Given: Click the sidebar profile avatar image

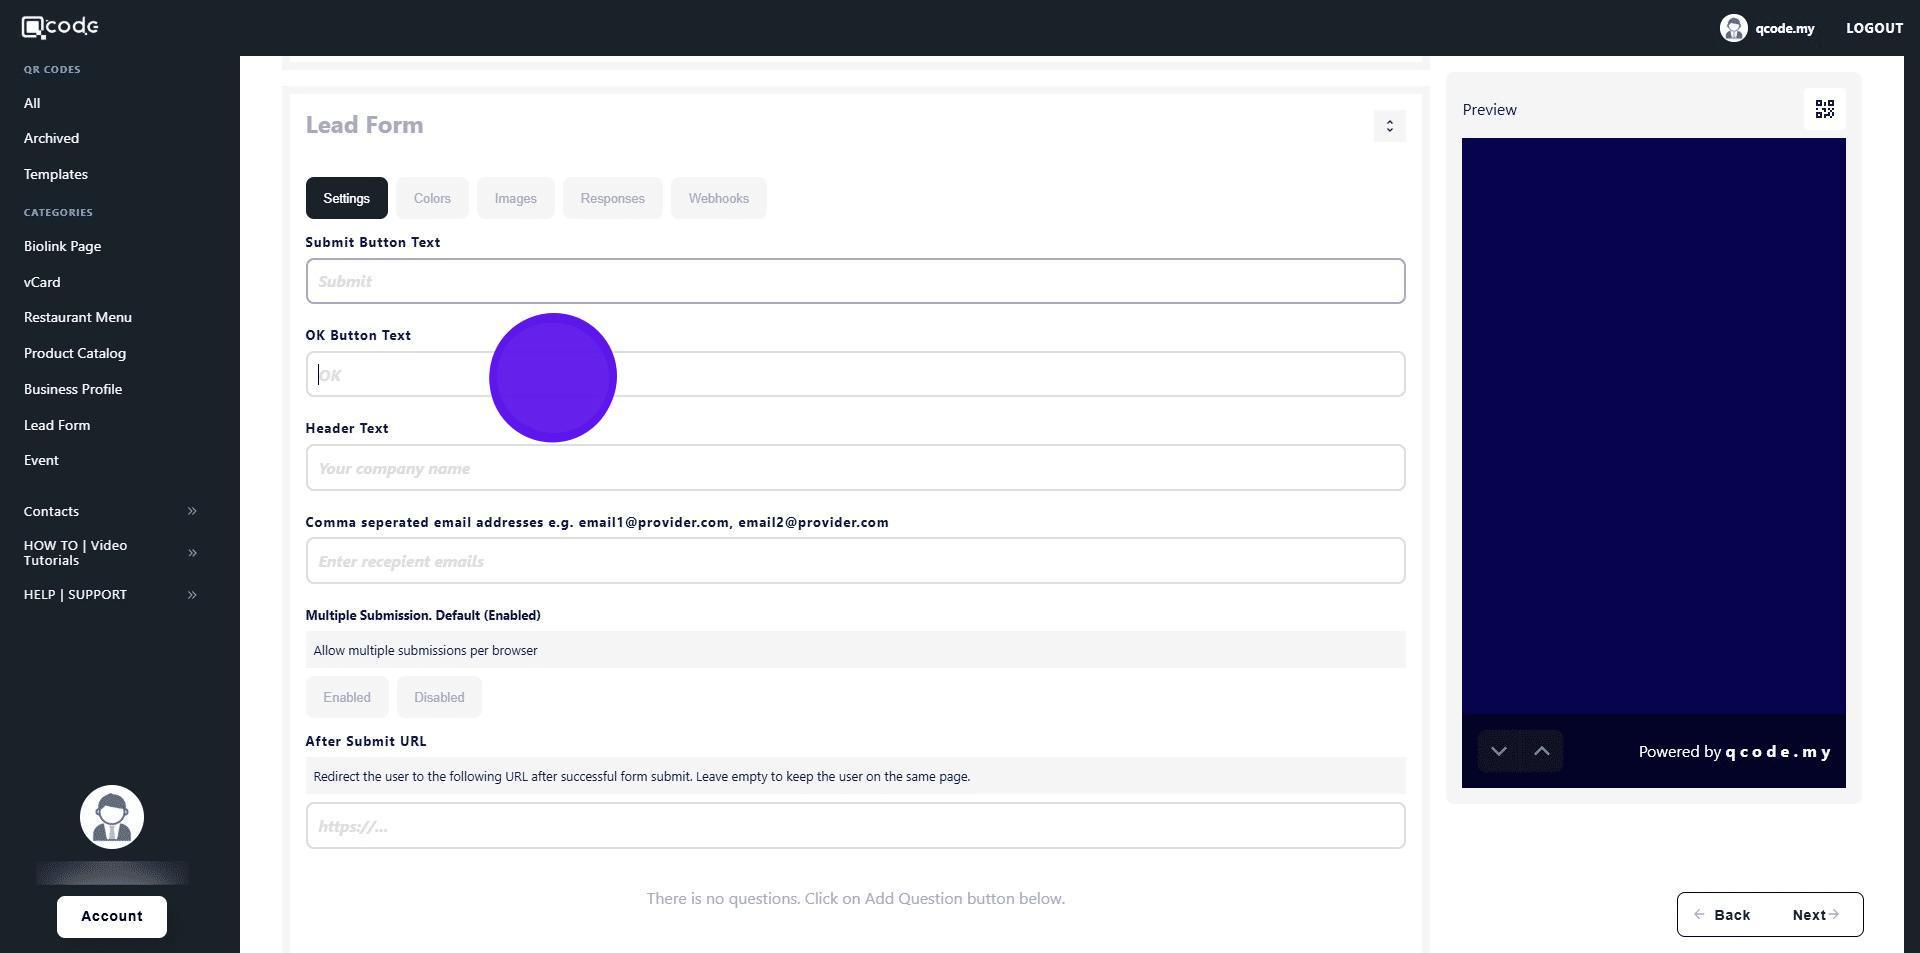Looking at the screenshot, I should pos(112,817).
